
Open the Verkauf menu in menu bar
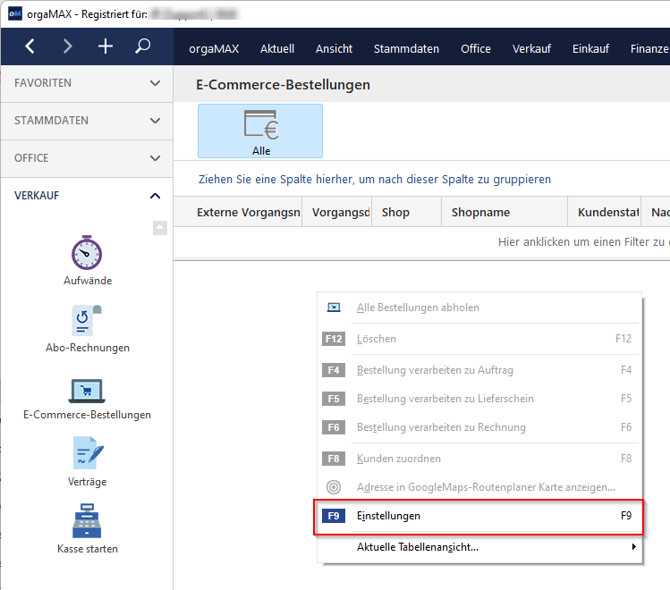coord(532,49)
